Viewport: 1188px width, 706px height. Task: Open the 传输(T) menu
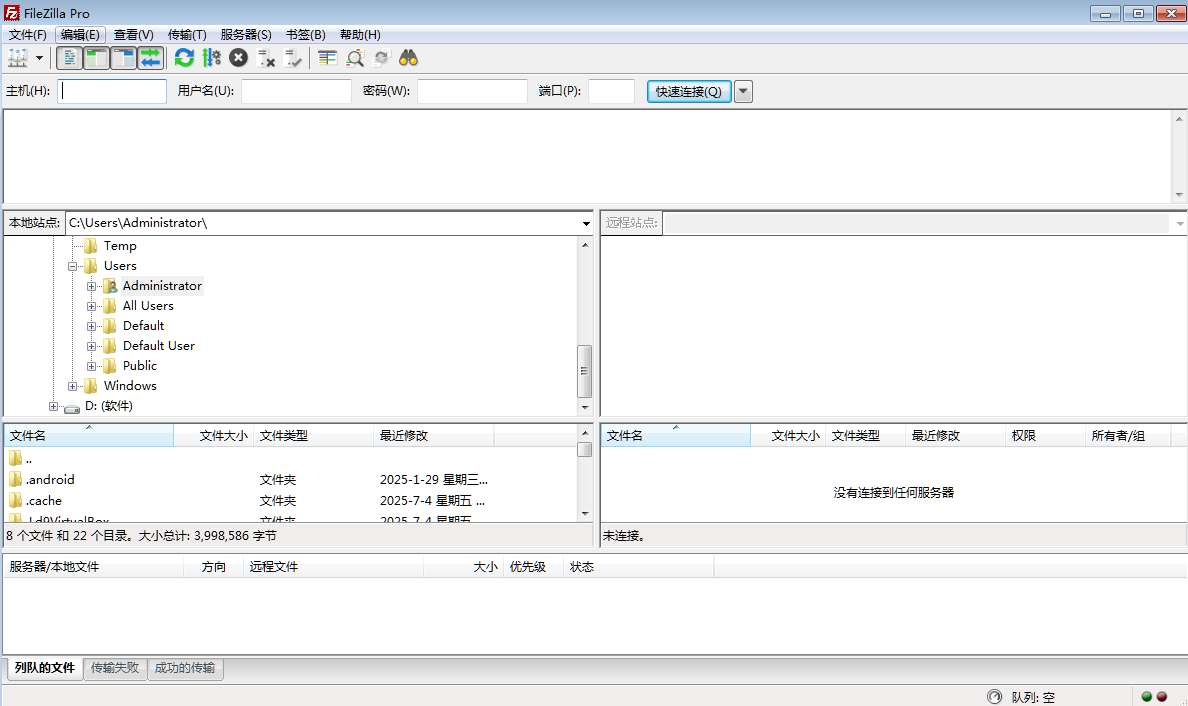point(186,34)
